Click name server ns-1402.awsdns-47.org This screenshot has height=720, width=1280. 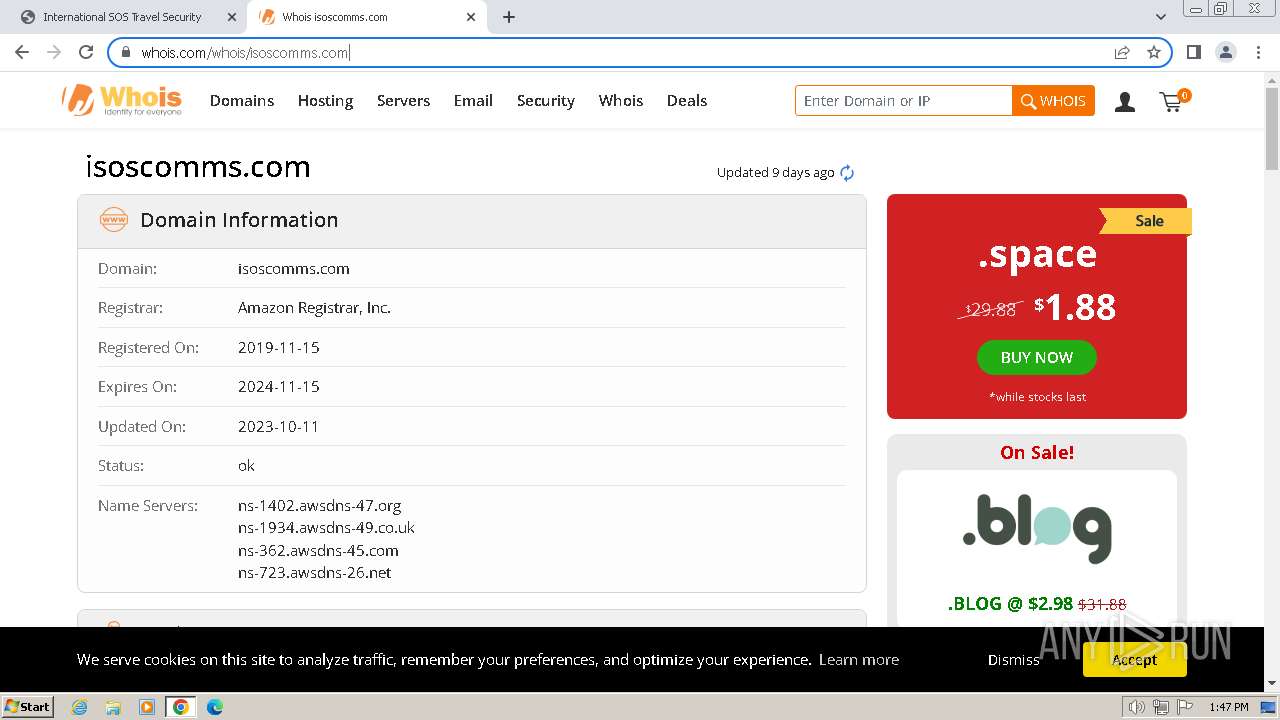[x=319, y=506]
